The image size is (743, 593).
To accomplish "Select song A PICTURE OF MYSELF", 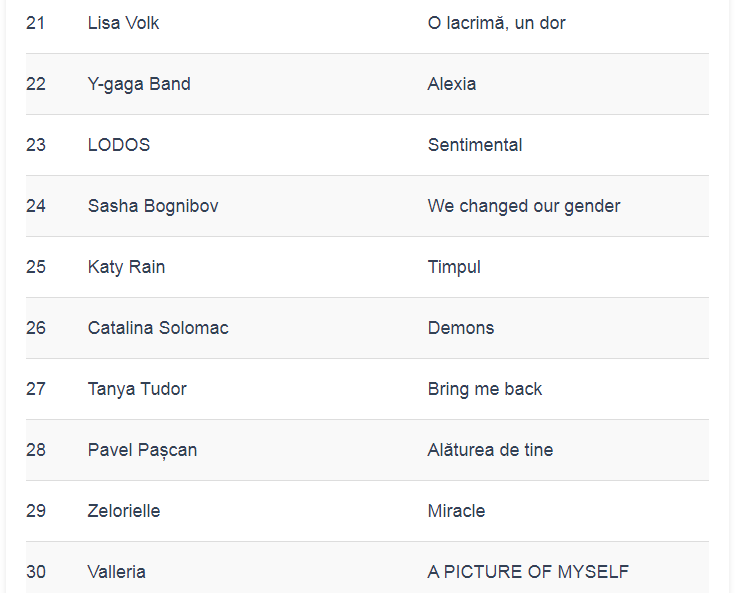I will tap(528, 572).
